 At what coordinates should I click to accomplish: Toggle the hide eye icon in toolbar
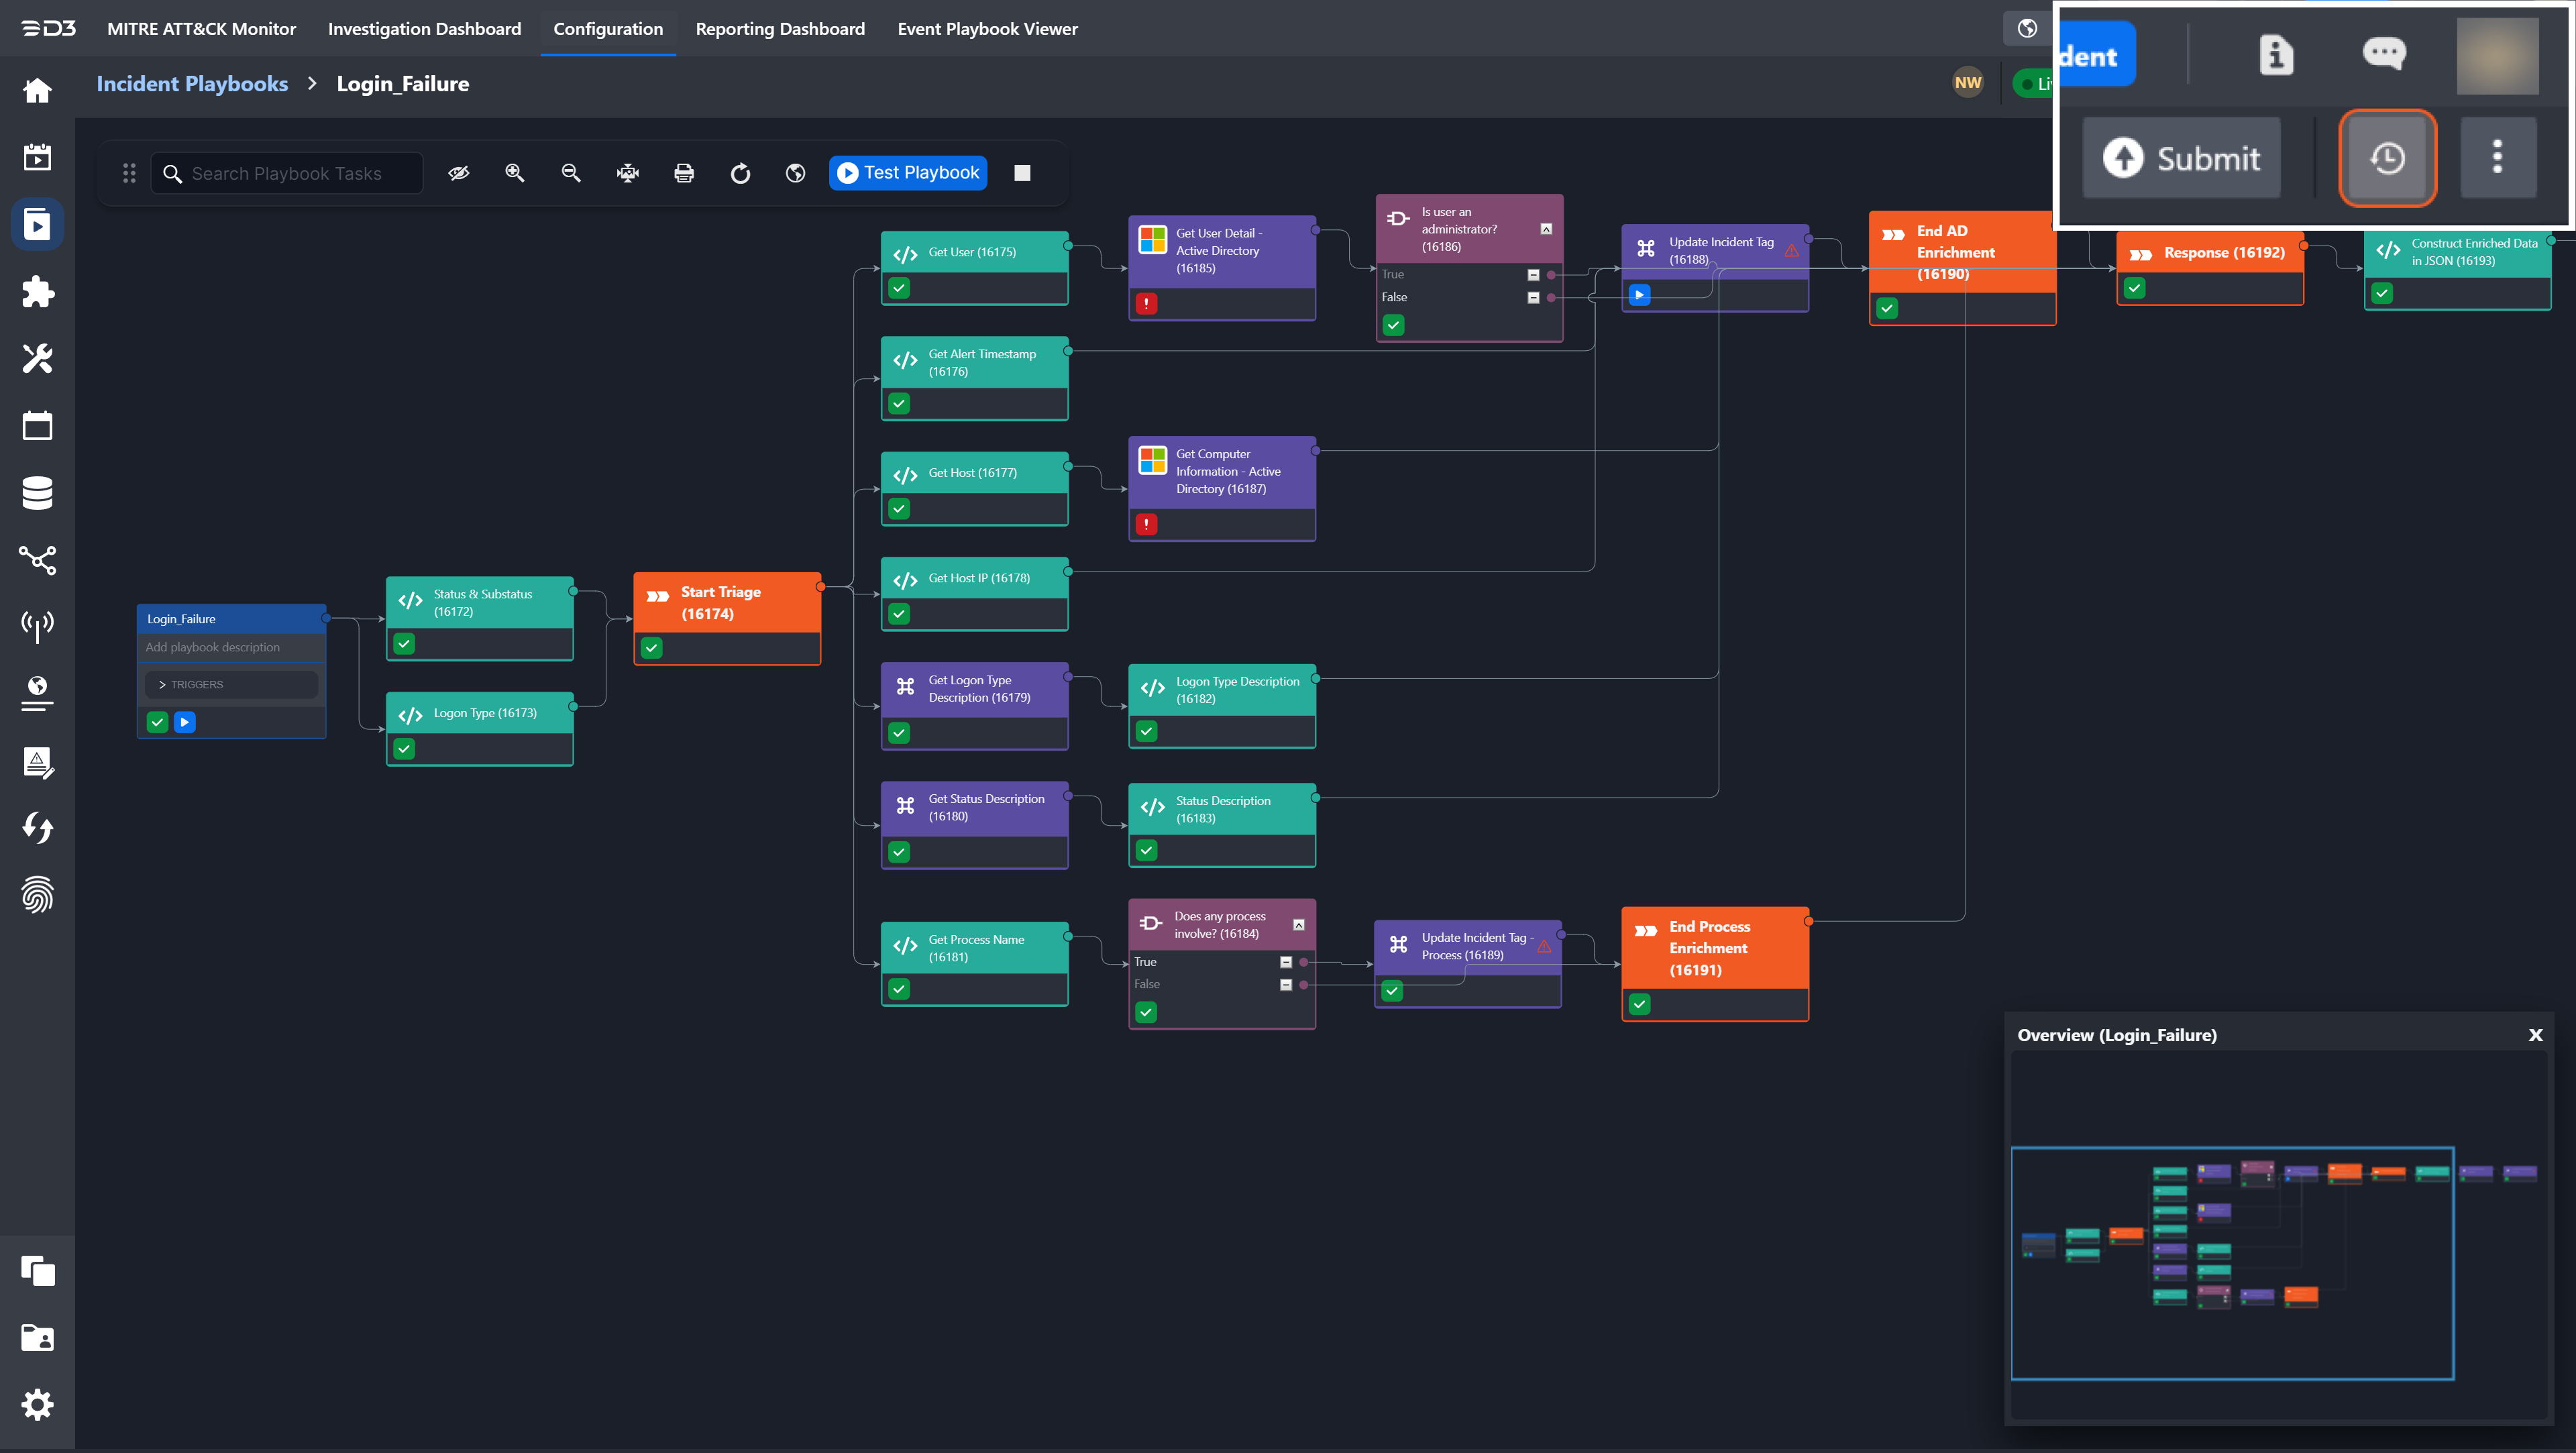pyautogui.click(x=459, y=173)
